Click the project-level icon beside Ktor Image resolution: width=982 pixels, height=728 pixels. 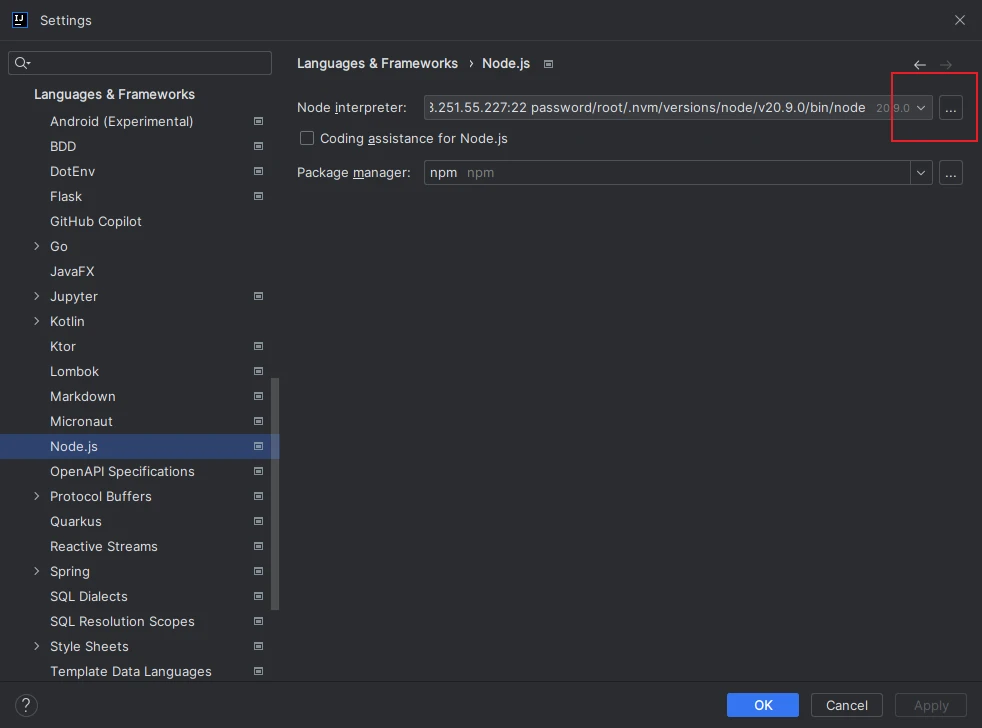[x=258, y=346]
